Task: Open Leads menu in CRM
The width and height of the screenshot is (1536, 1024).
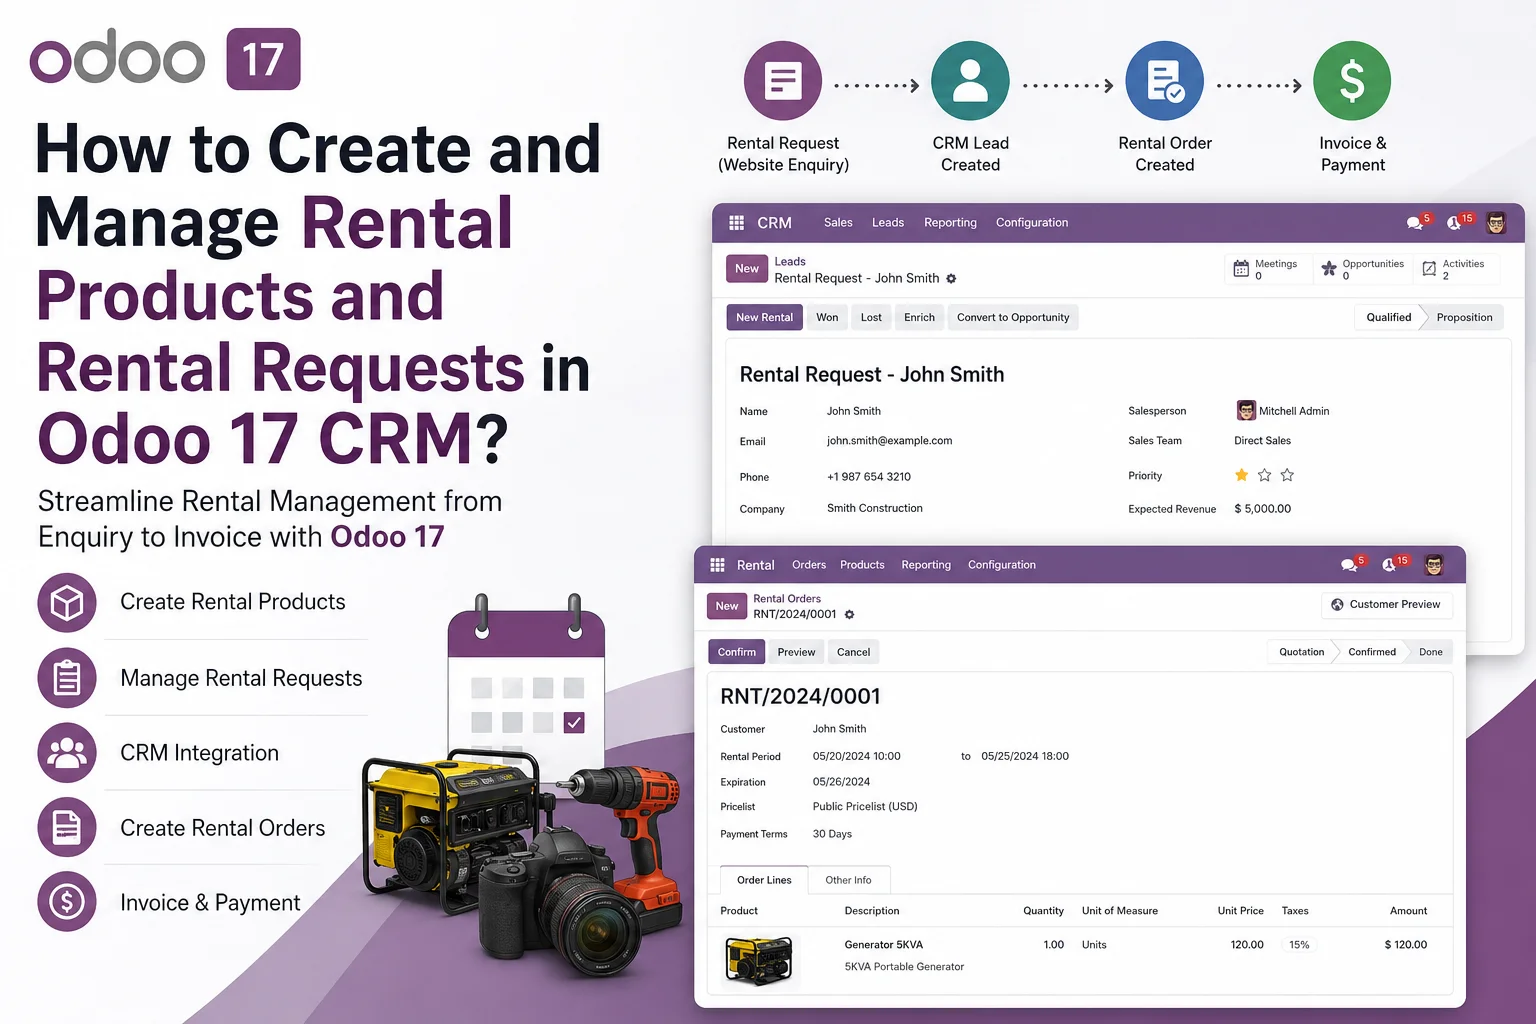Action: point(888,223)
